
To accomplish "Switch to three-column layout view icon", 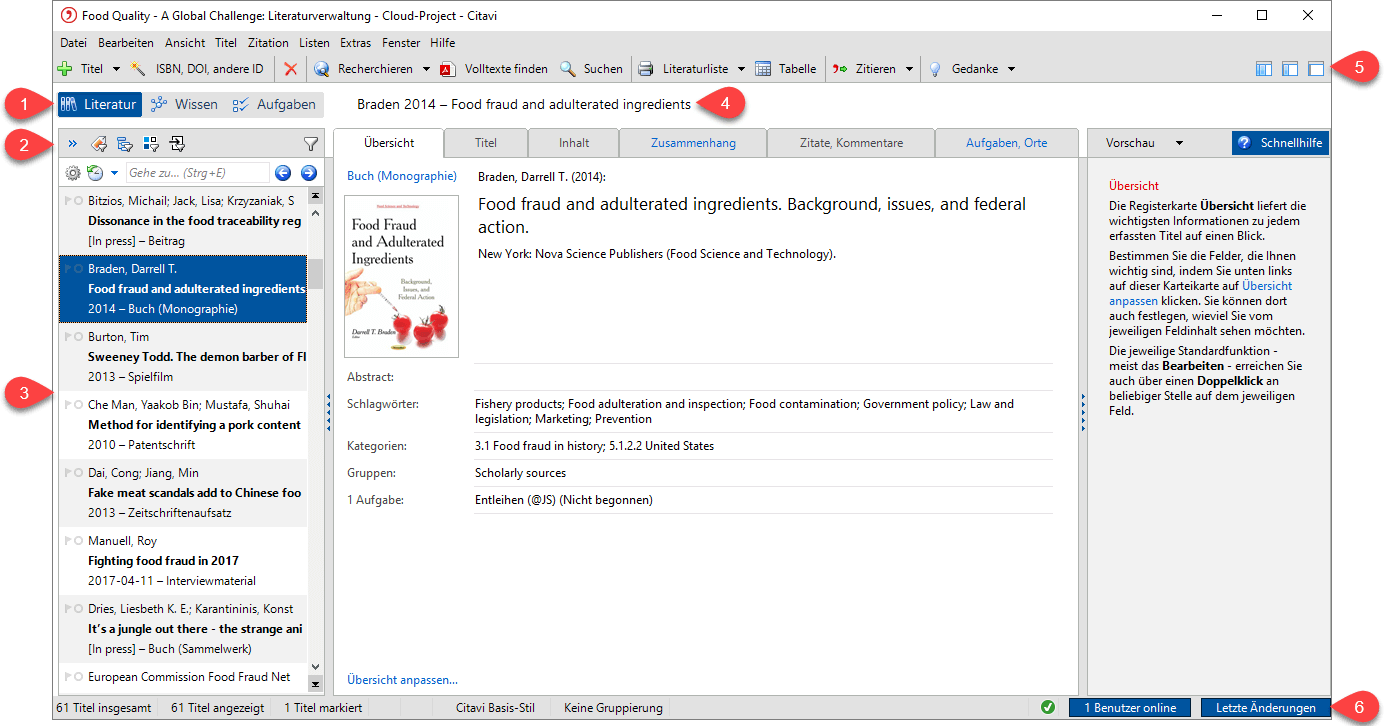I will (x=1264, y=69).
